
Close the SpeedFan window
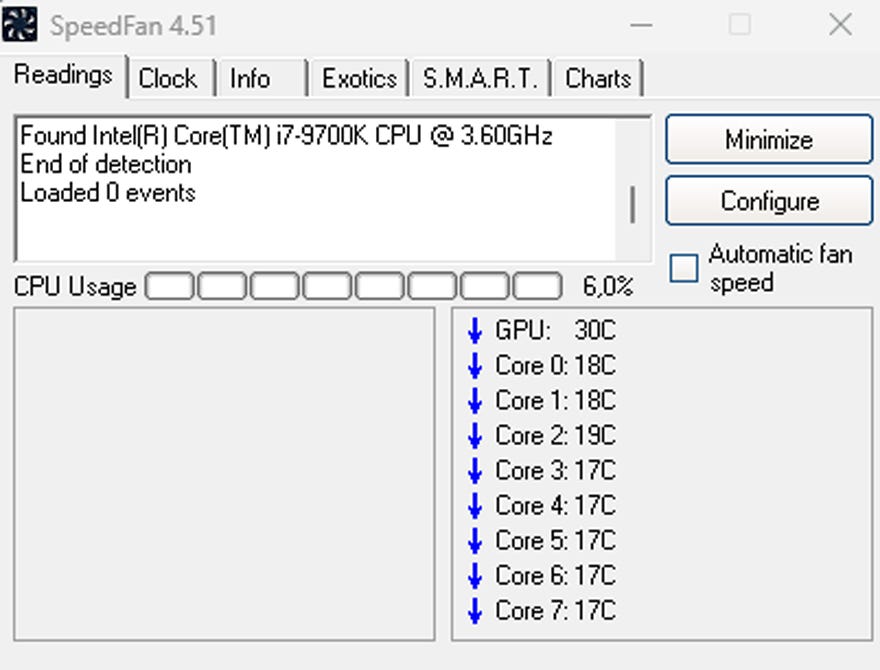[840, 25]
